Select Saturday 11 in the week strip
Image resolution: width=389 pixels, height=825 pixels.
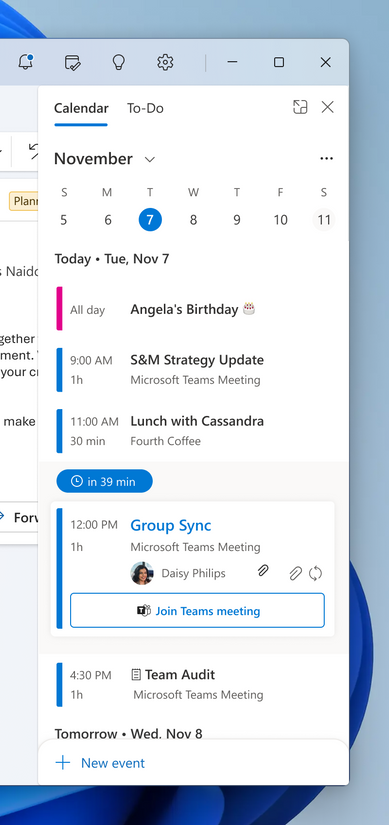pyautogui.click(x=324, y=220)
